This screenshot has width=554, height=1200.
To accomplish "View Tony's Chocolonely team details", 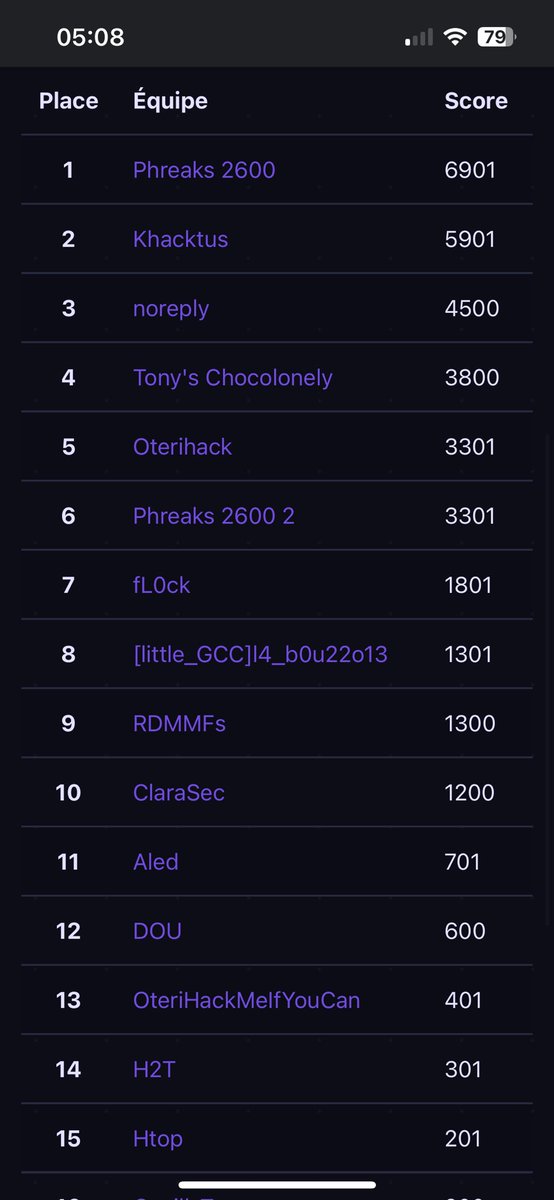I will (232, 377).
